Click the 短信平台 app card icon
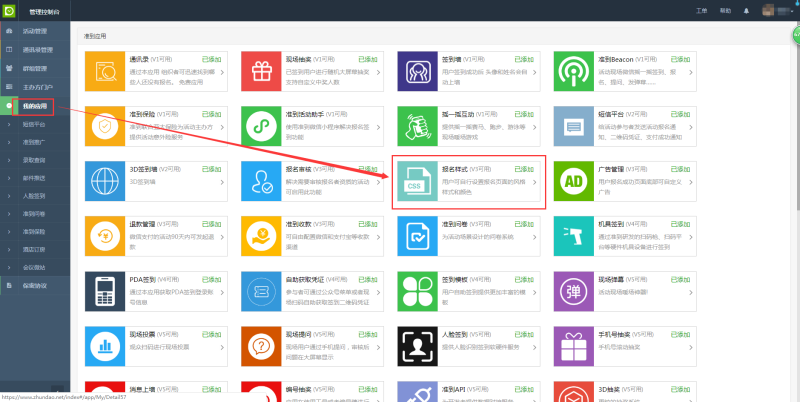This screenshot has width=800, height=402. (573, 127)
